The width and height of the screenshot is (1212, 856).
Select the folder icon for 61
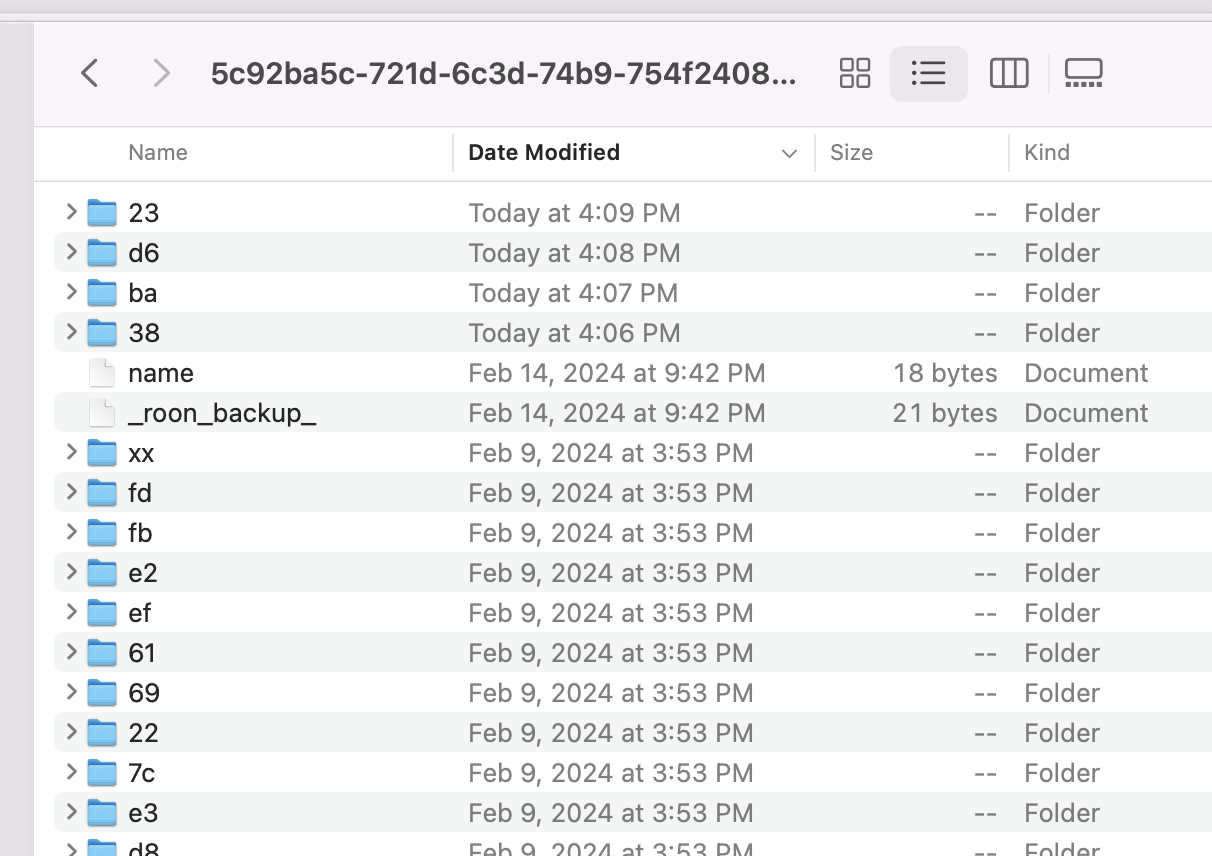pyautogui.click(x=102, y=653)
